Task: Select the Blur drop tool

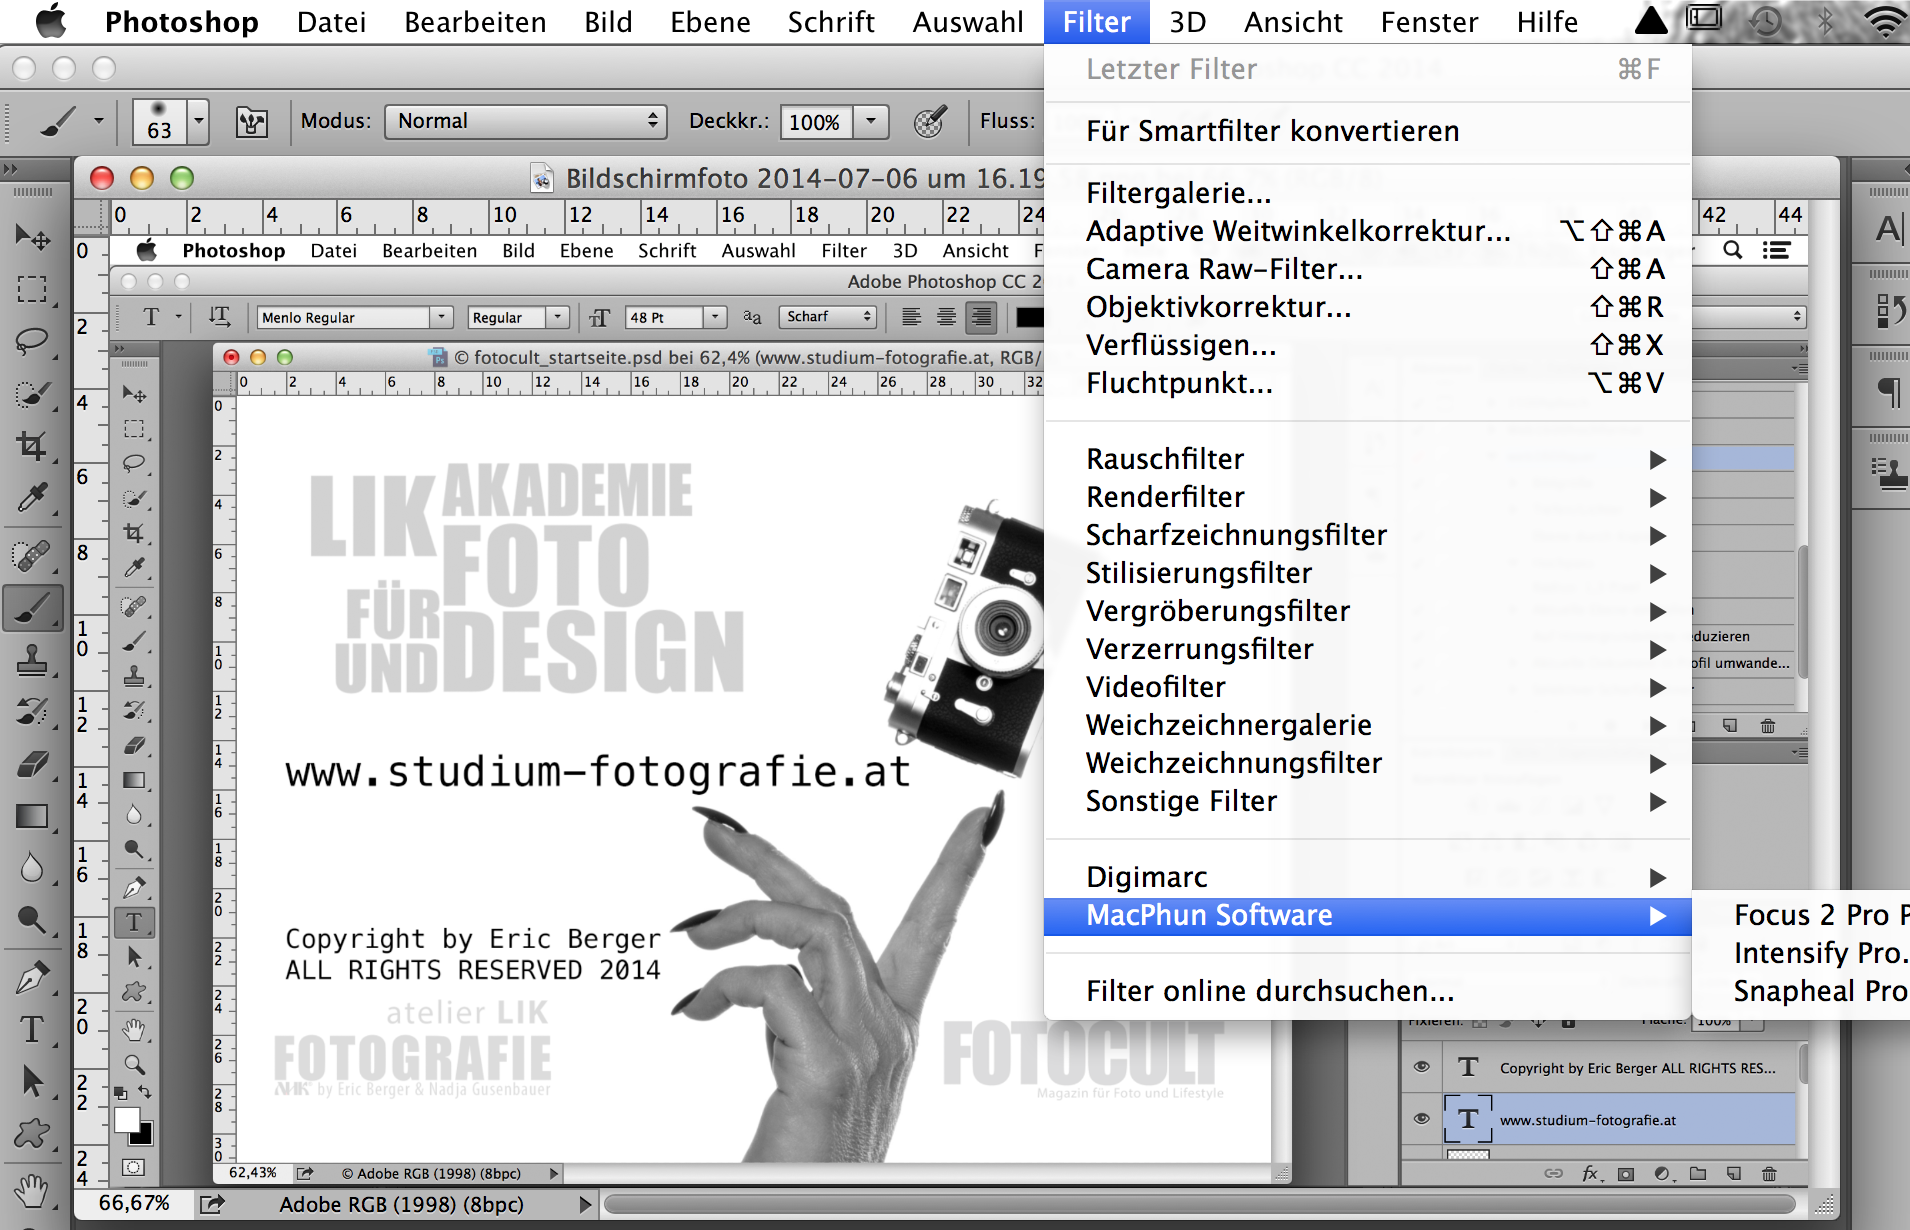Action: (33, 868)
